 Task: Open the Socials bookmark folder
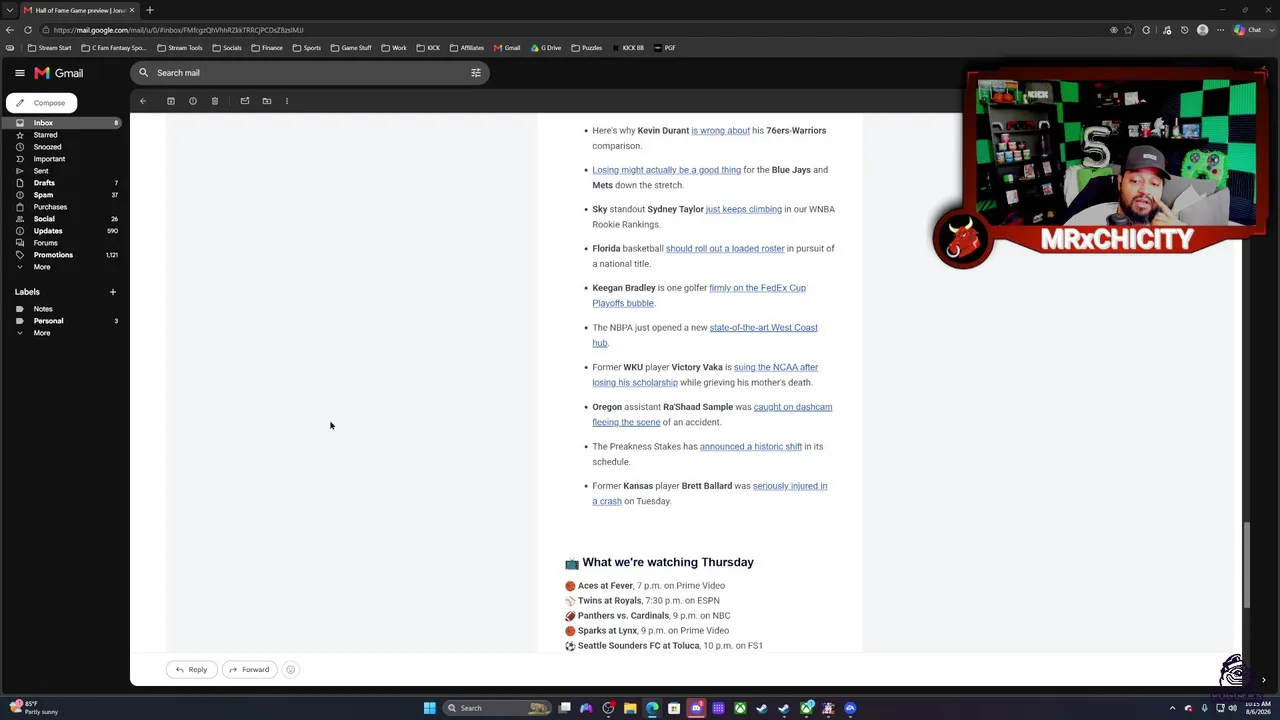pos(226,48)
